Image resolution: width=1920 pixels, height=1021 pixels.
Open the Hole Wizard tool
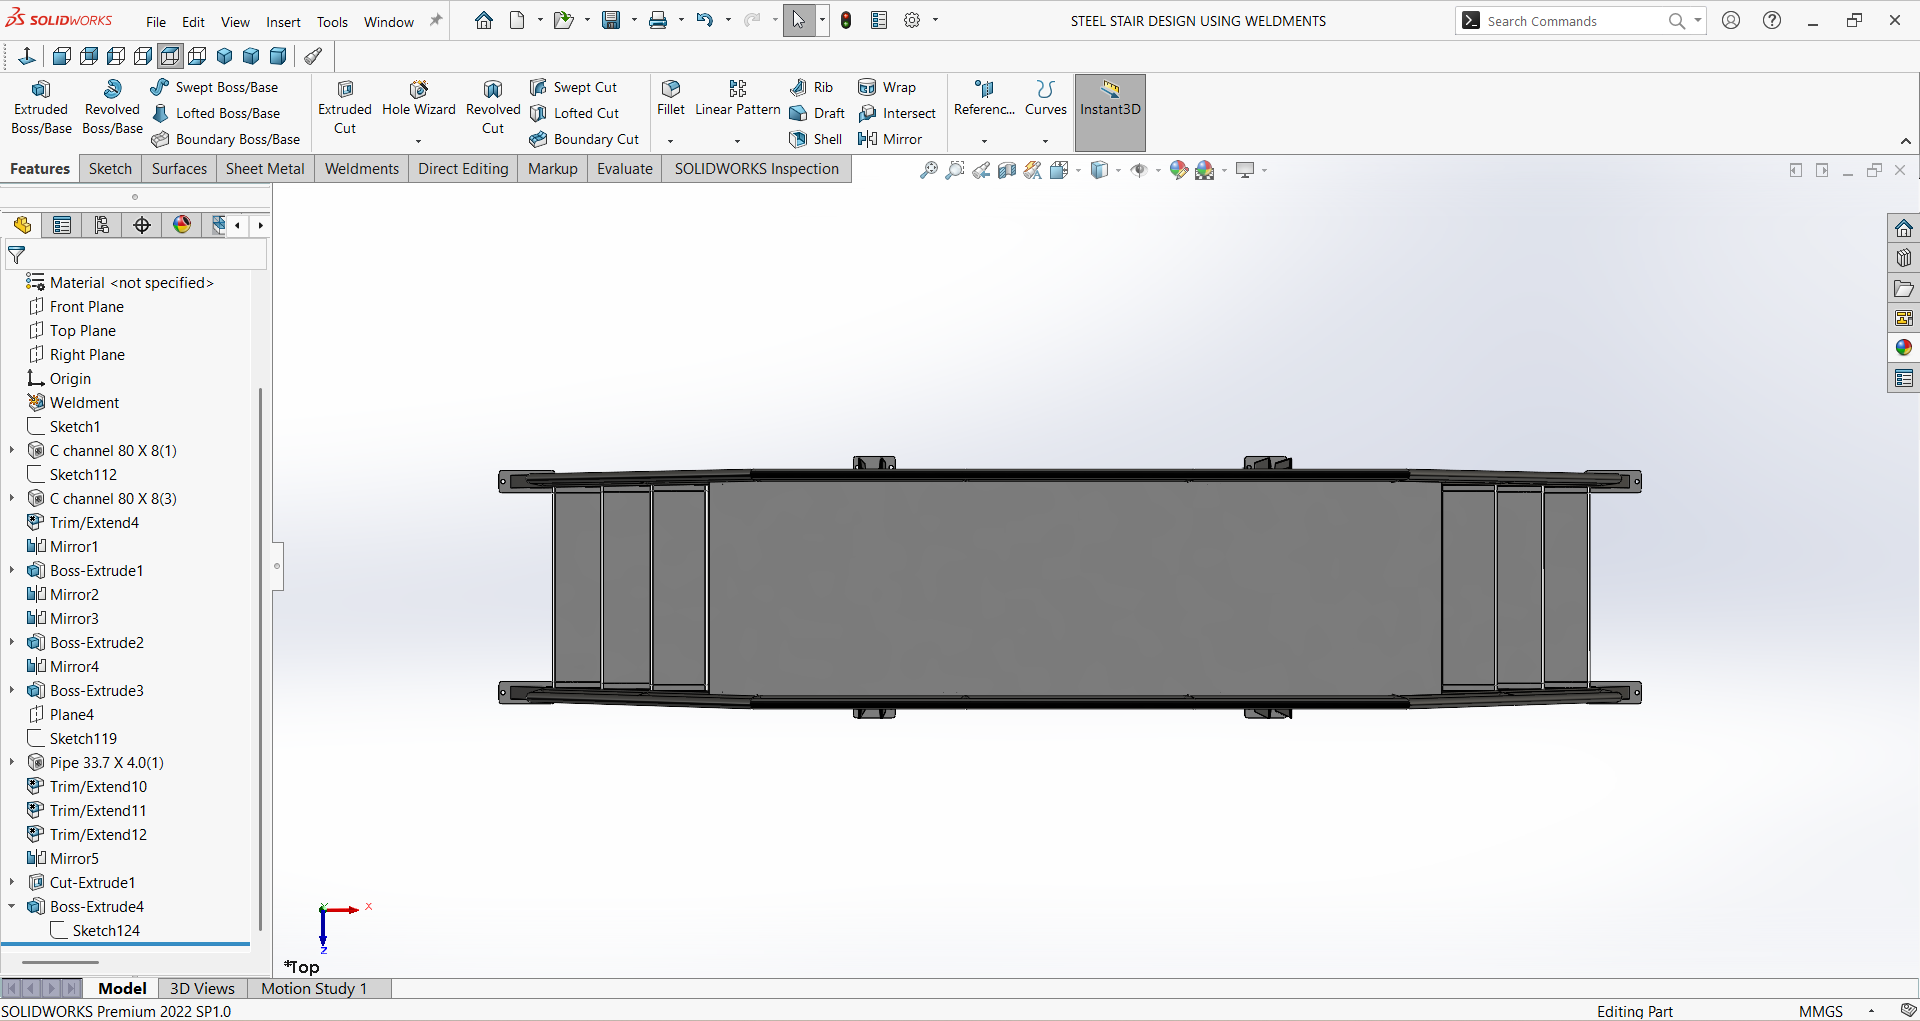pos(418,98)
